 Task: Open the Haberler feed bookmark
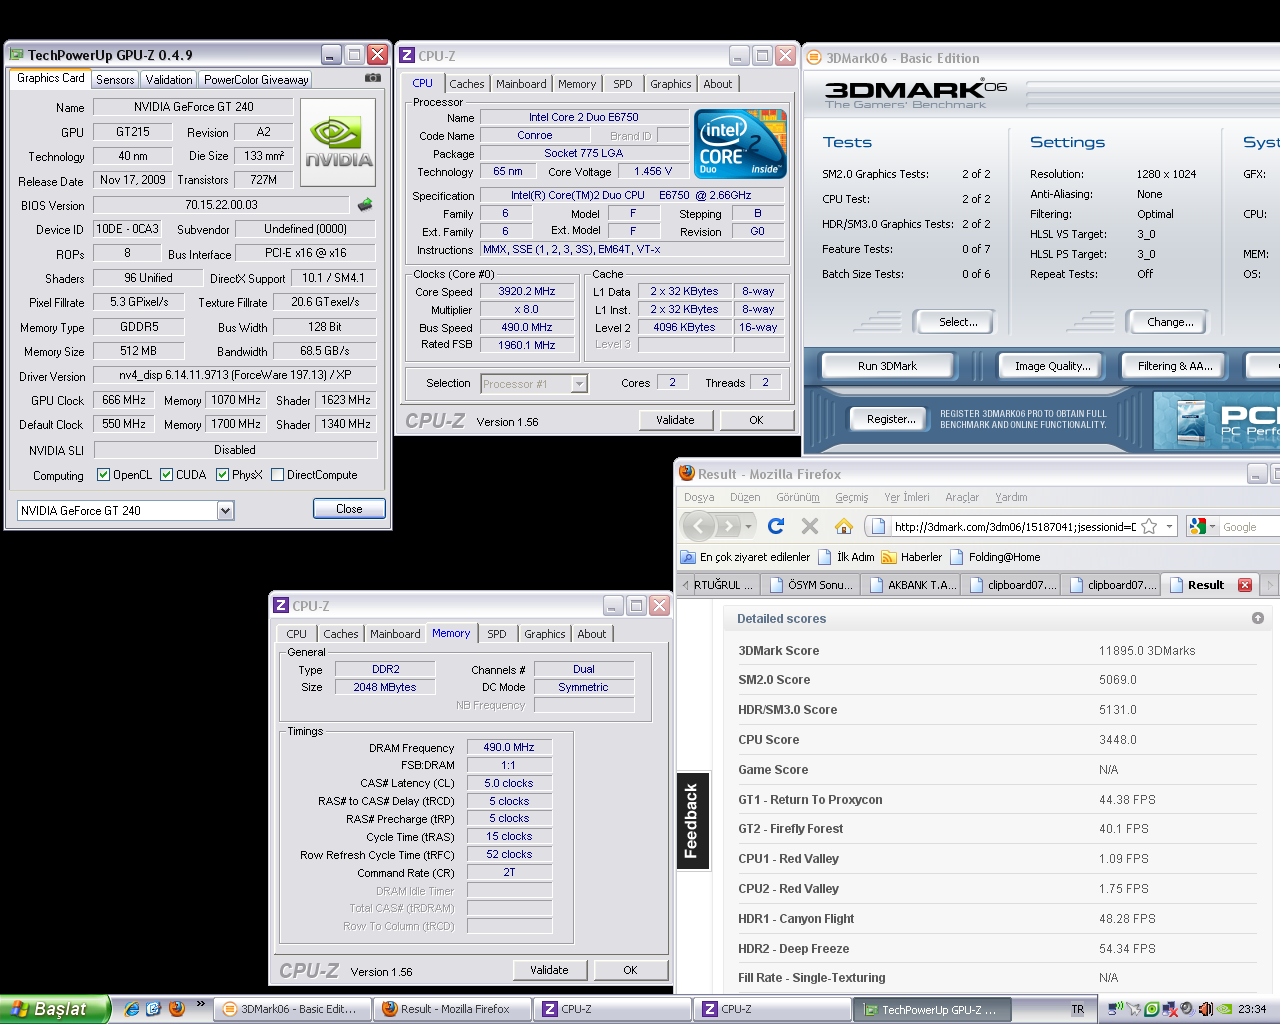tap(911, 557)
